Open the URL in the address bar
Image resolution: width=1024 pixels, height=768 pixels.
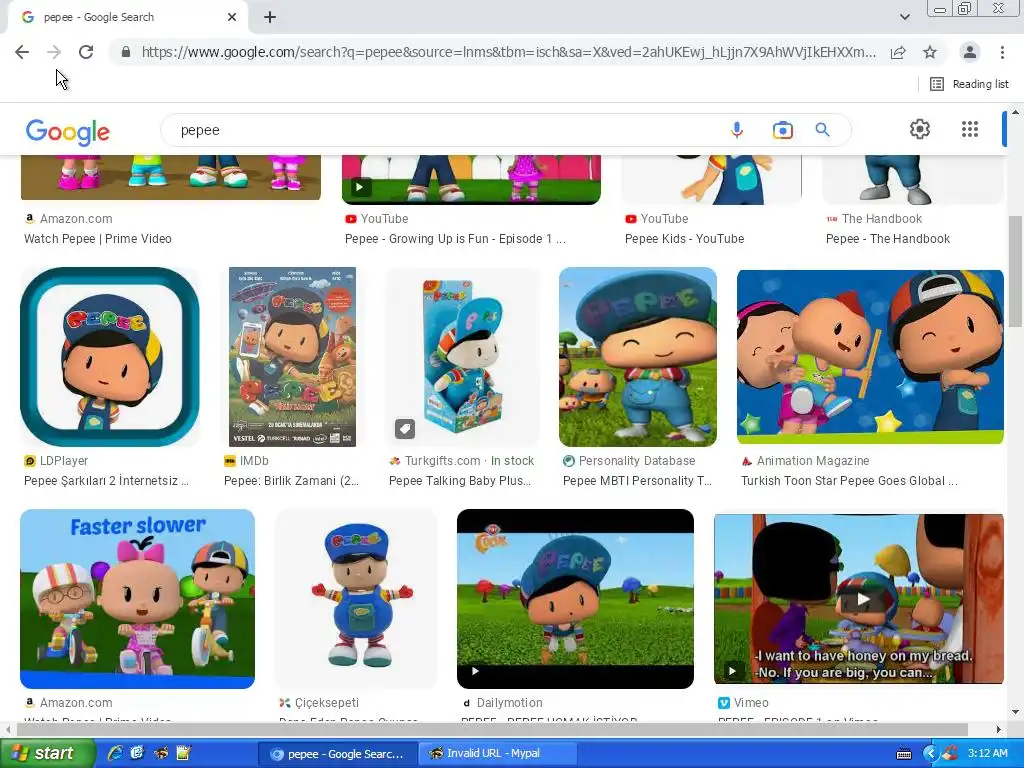click(508, 52)
